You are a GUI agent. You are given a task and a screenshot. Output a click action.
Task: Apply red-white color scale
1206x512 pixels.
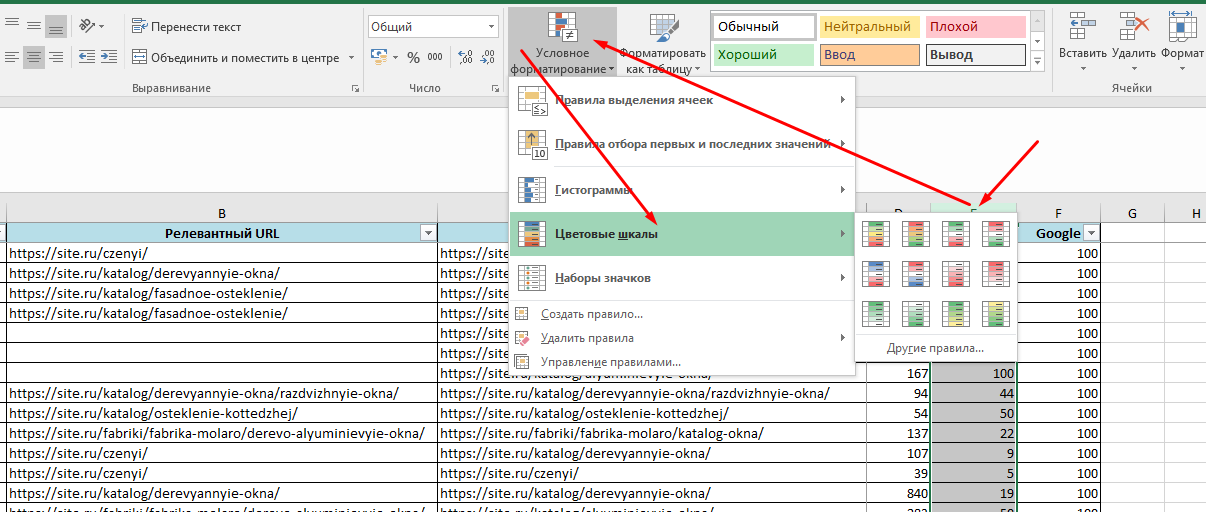pos(995,273)
